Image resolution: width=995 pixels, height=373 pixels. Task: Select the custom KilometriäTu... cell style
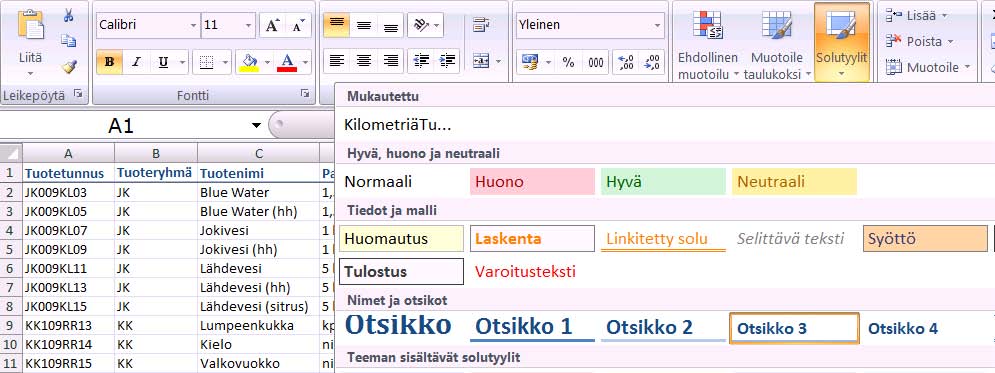[x=398, y=125]
